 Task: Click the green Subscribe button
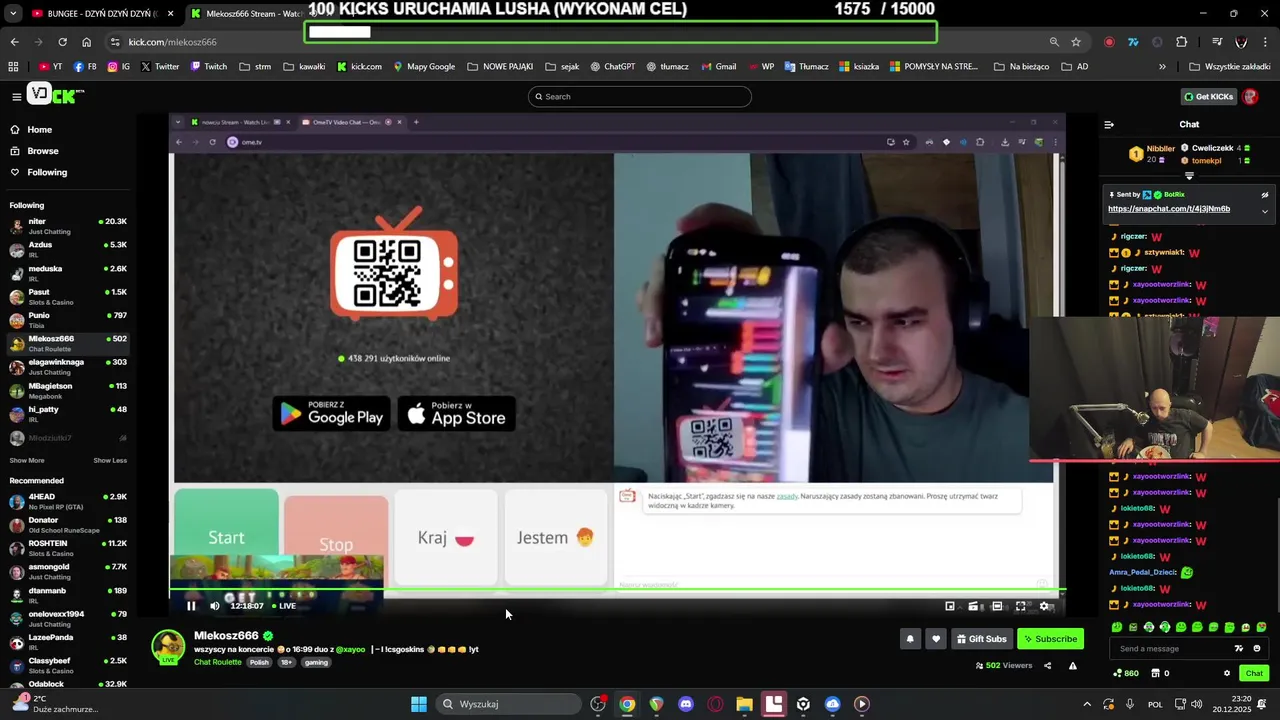pos(1050,639)
